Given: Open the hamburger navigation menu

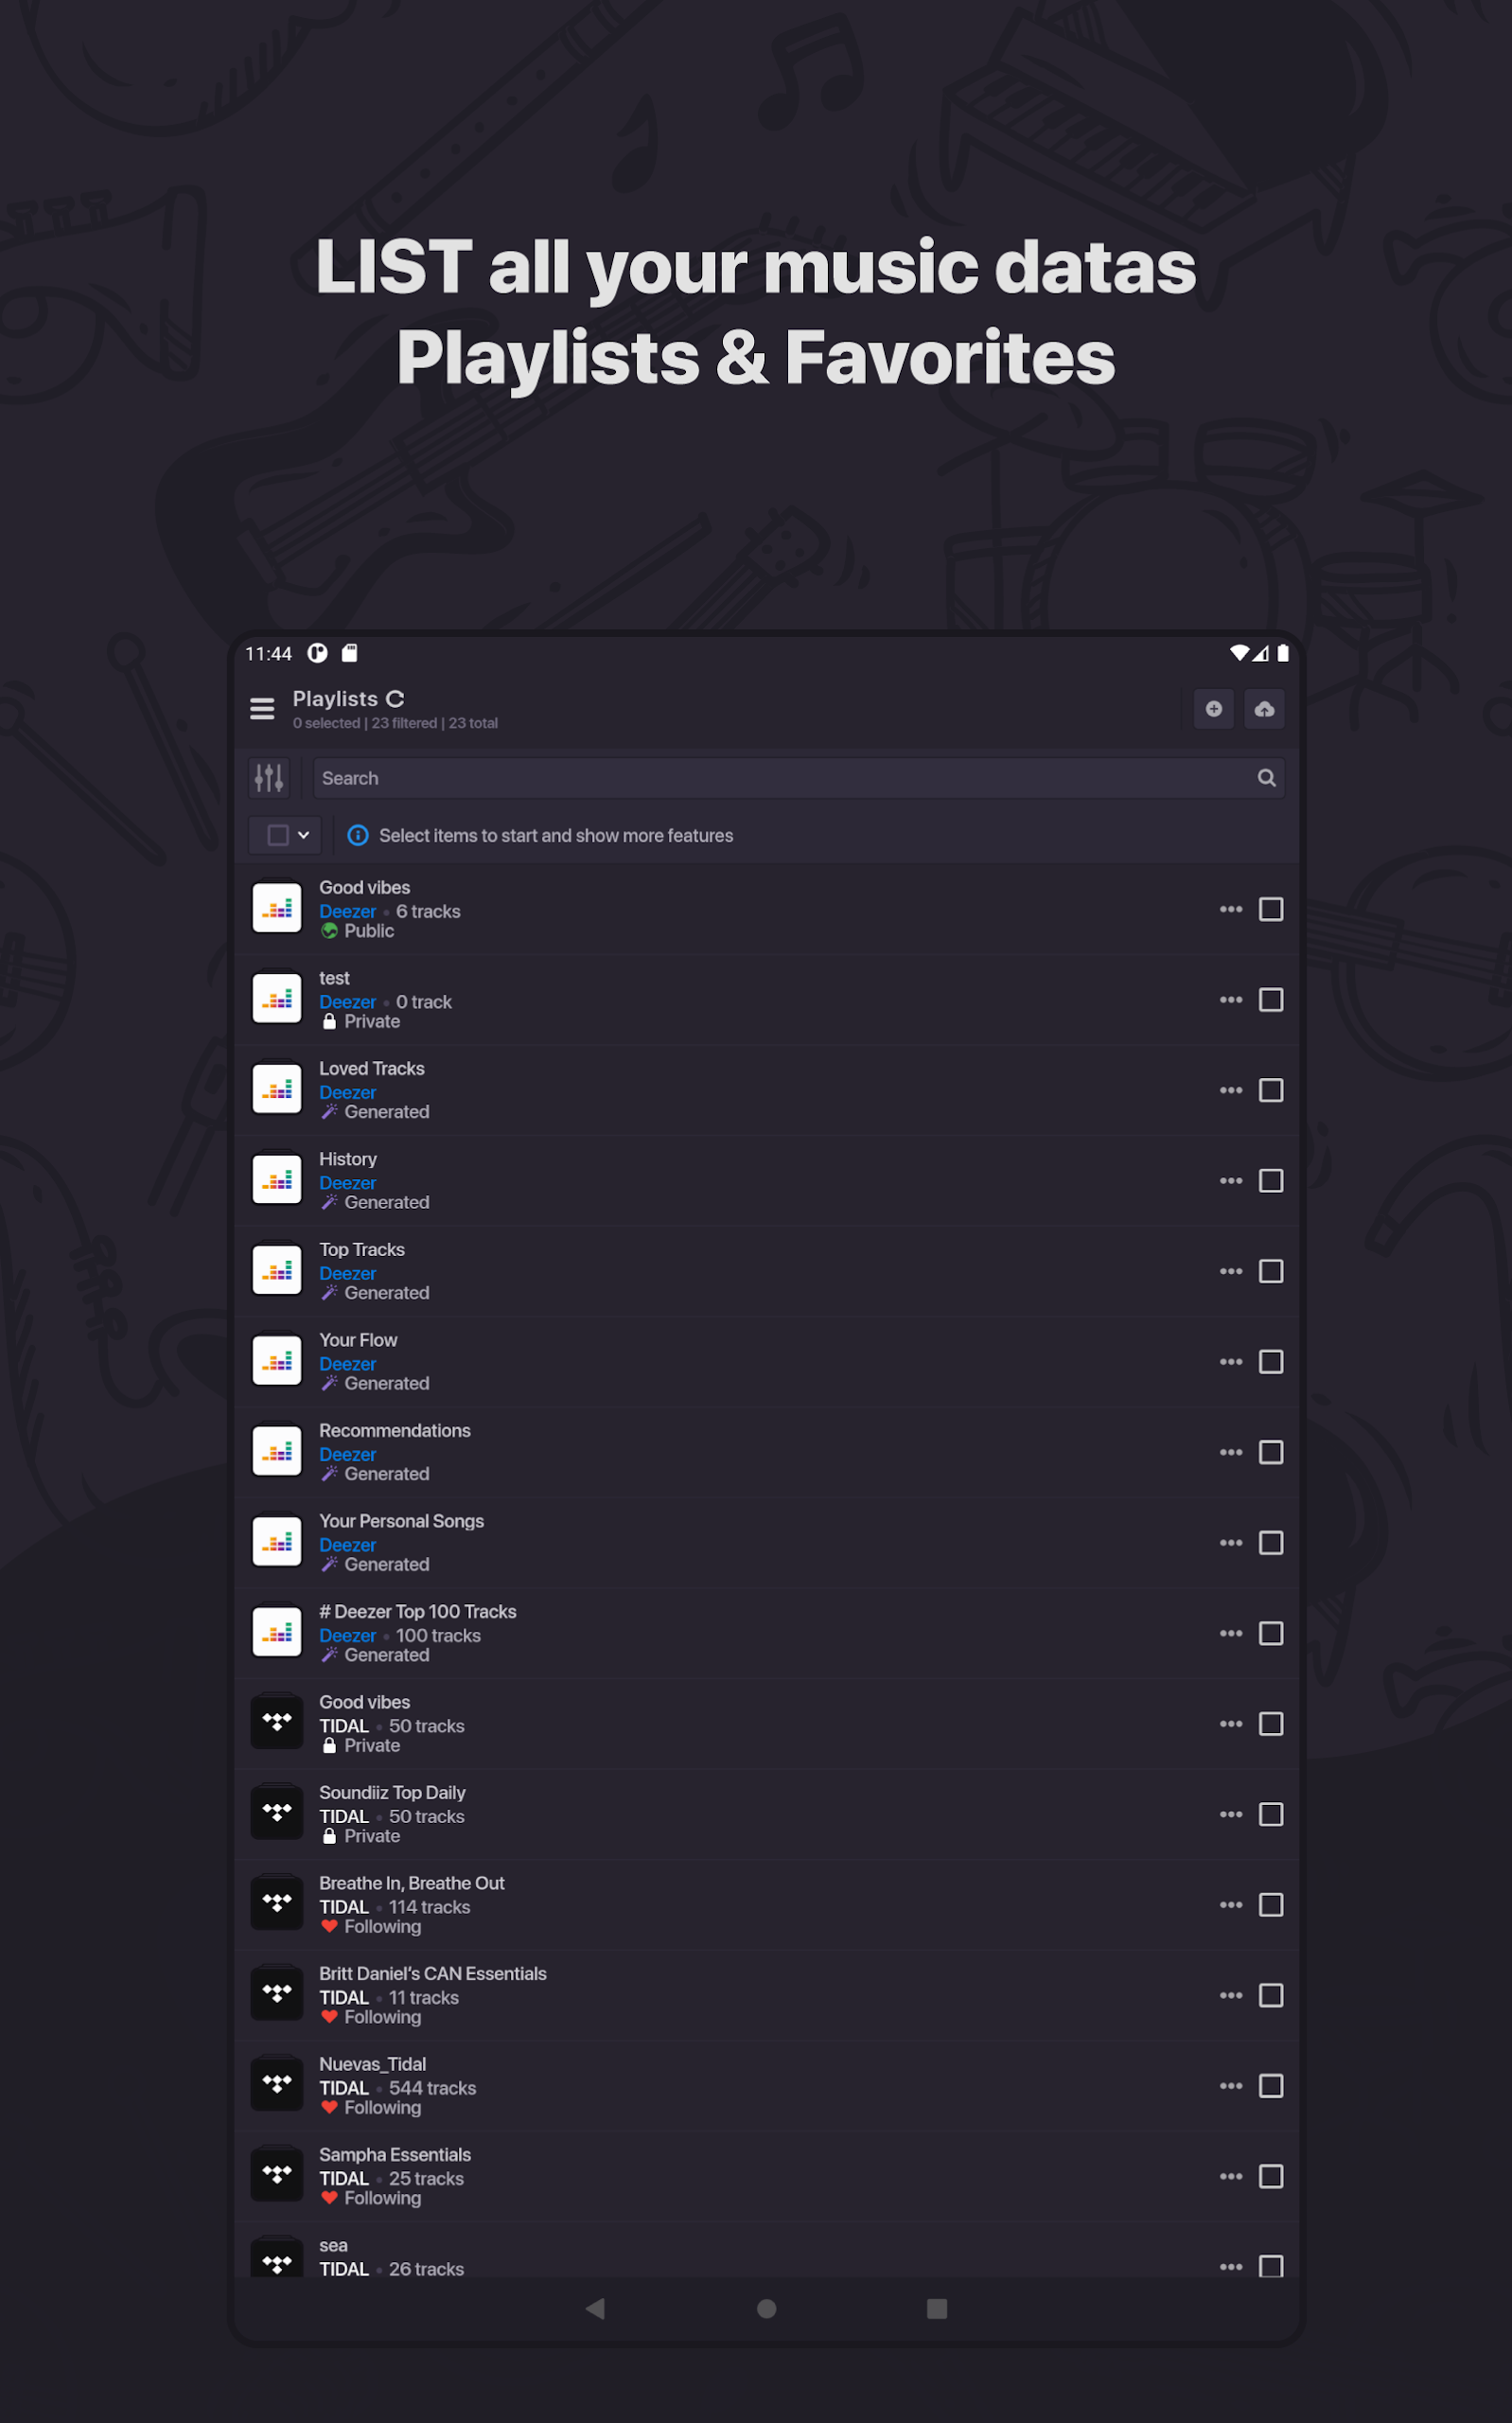Looking at the screenshot, I should tap(262, 709).
